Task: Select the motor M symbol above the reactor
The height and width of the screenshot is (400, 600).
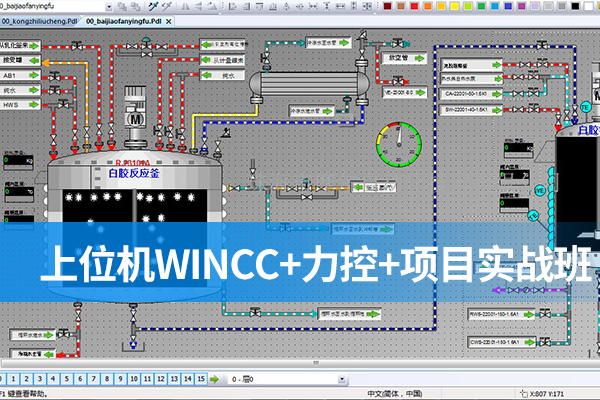Action: pyautogui.click(x=135, y=117)
